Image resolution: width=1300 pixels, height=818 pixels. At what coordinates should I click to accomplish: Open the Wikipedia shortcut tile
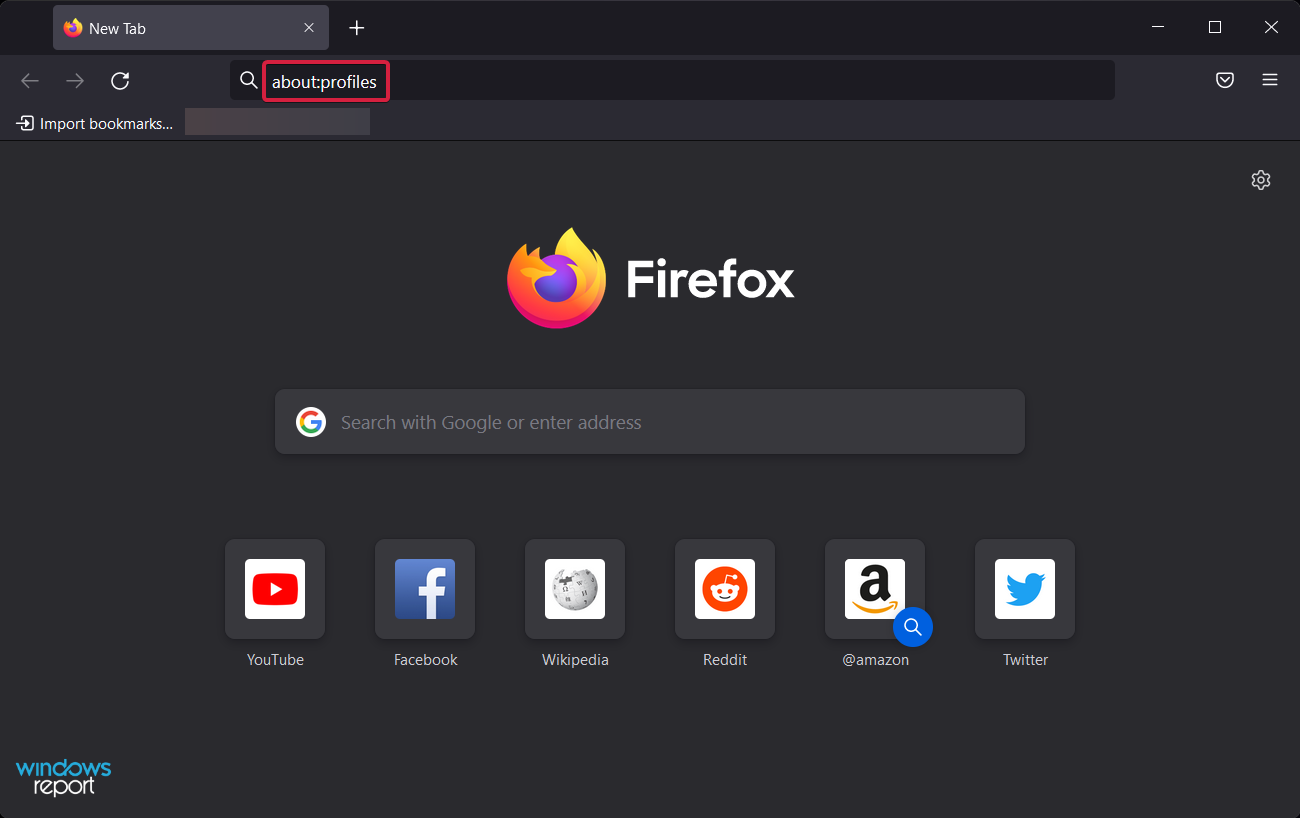point(575,589)
